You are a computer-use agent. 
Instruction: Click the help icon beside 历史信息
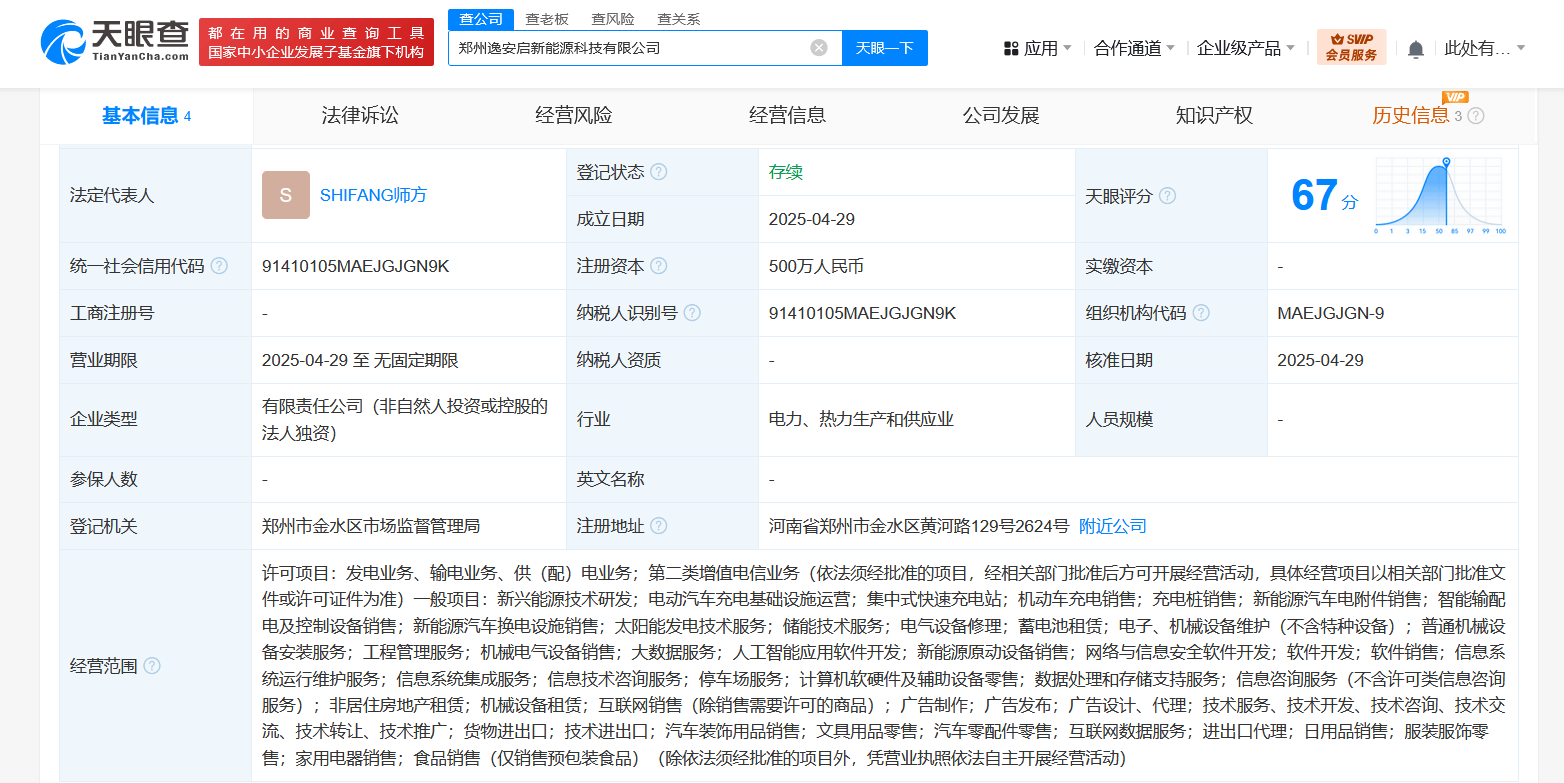(x=1476, y=116)
